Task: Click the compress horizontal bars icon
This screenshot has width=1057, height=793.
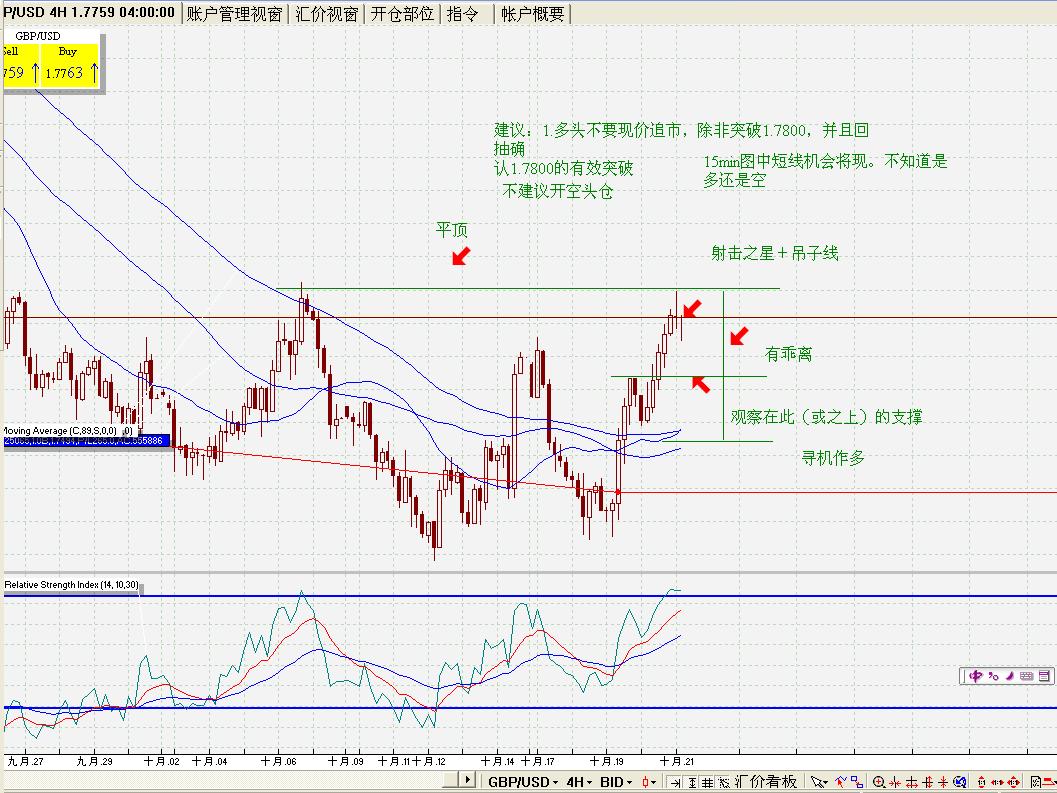Action: [895, 782]
